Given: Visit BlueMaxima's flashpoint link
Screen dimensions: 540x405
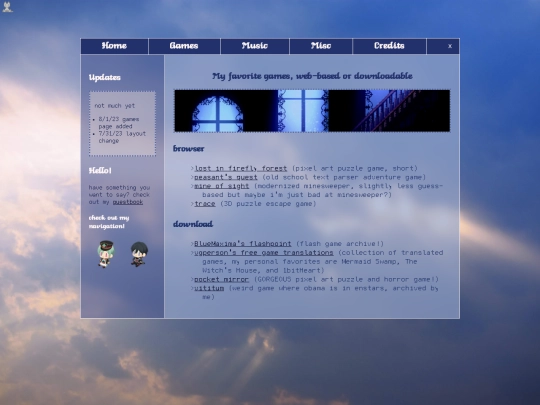Looking at the screenshot, I should pyautogui.click(x=243, y=244).
